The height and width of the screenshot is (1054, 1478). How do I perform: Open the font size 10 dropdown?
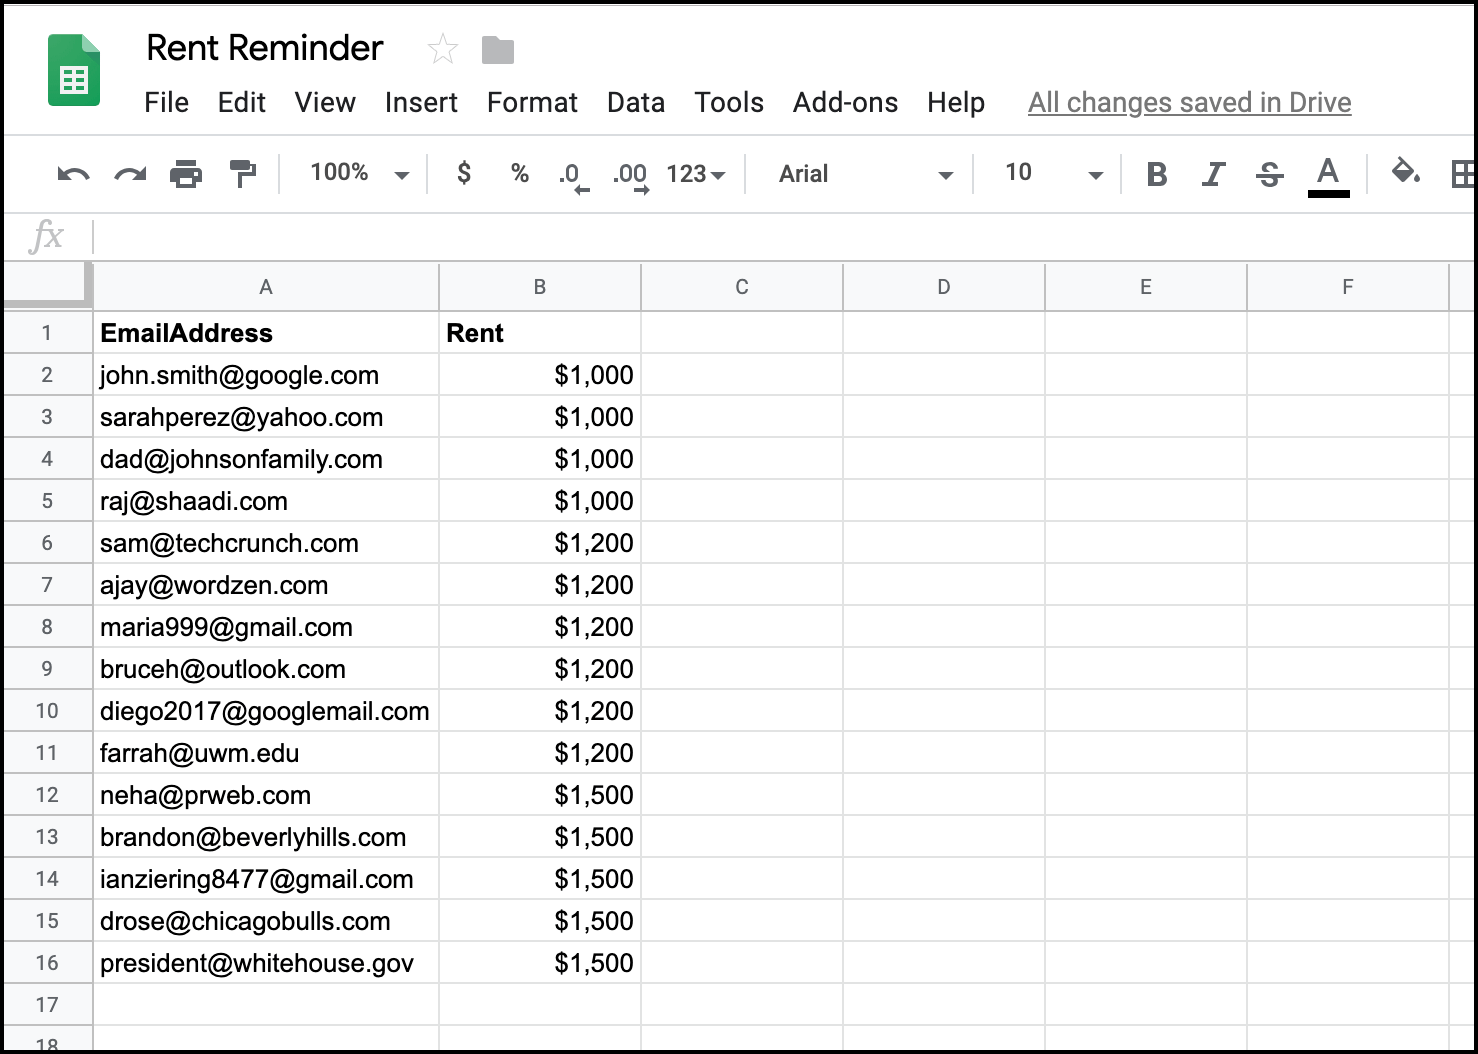1054,173
